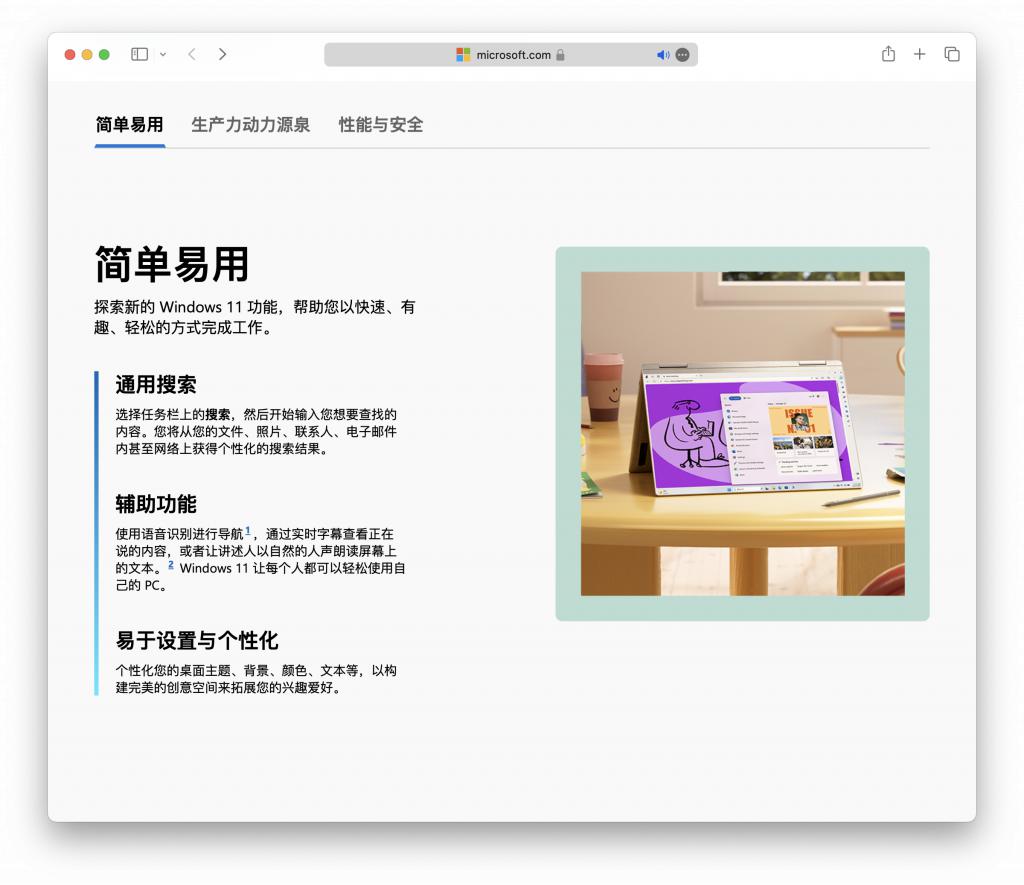Switch to the 生产力动力源泉 tab
The image size is (1024, 885).
pyautogui.click(x=250, y=125)
